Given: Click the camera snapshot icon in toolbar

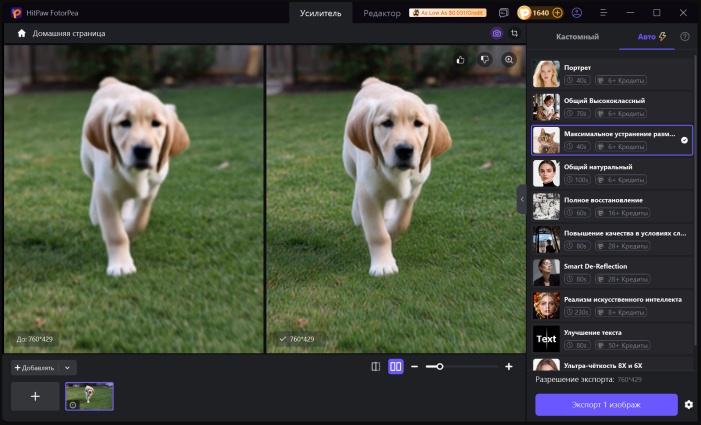Looking at the screenshot, I should [x=497, y=34].
